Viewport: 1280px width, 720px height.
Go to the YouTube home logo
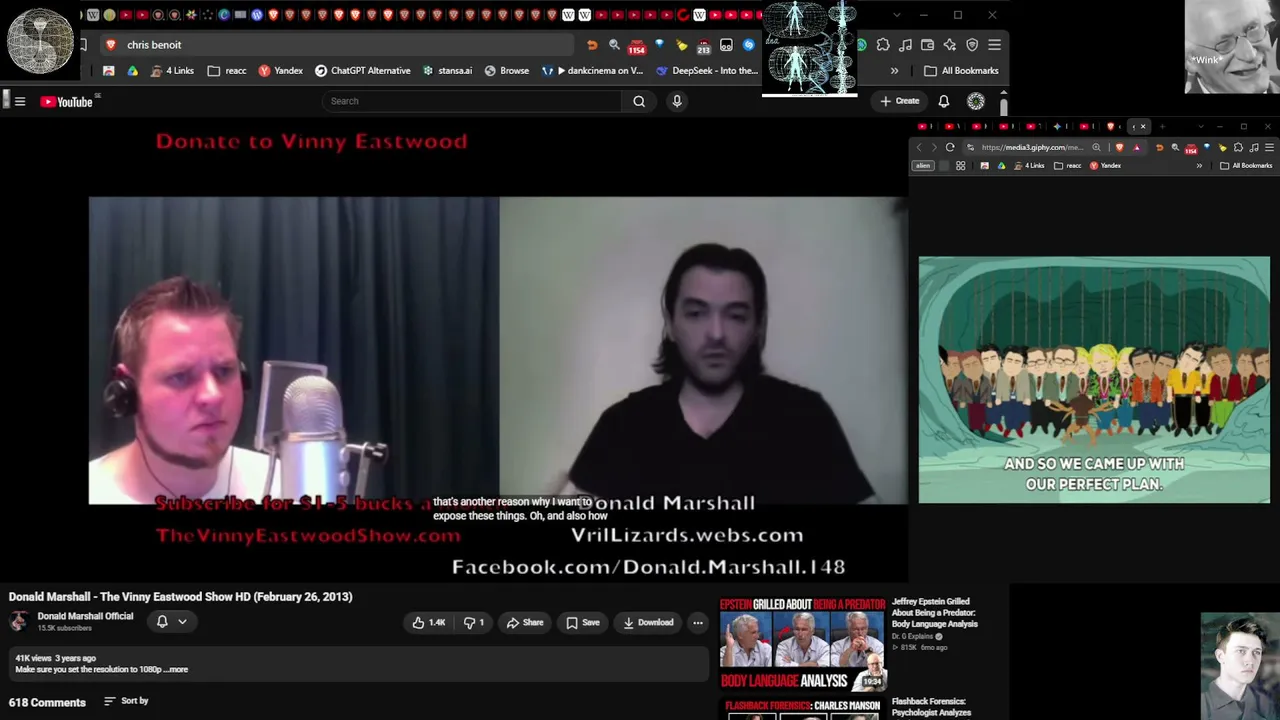(x=66, y=101)
